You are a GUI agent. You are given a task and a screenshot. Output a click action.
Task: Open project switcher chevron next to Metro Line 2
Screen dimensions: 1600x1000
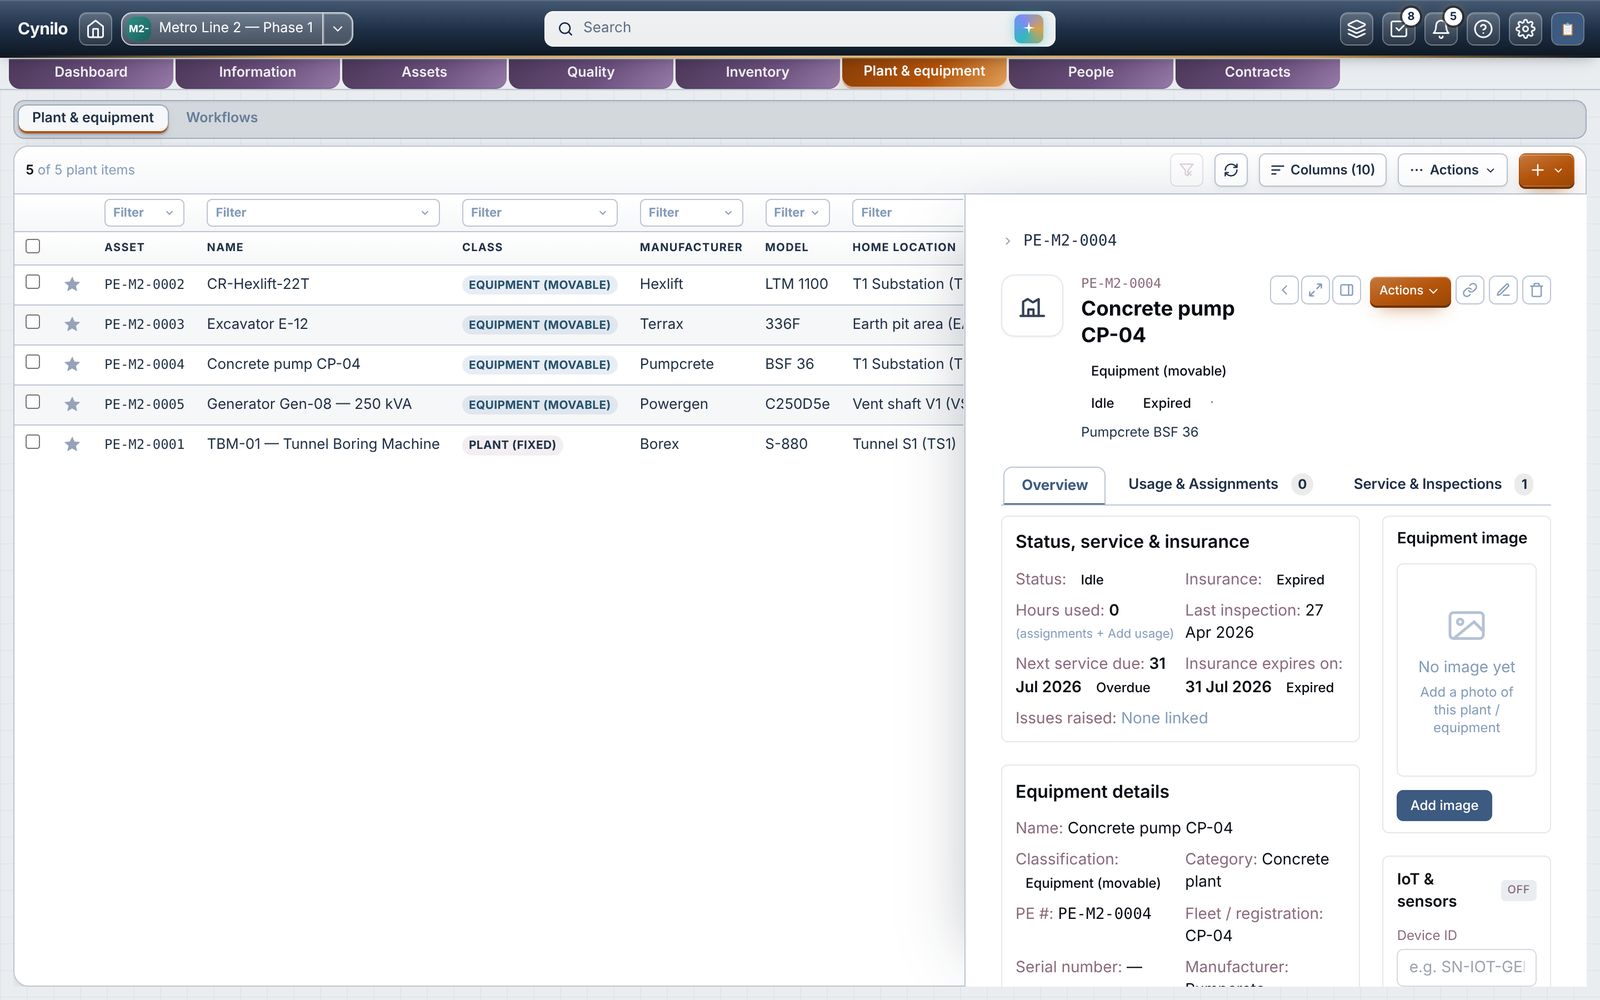point(338,29)
